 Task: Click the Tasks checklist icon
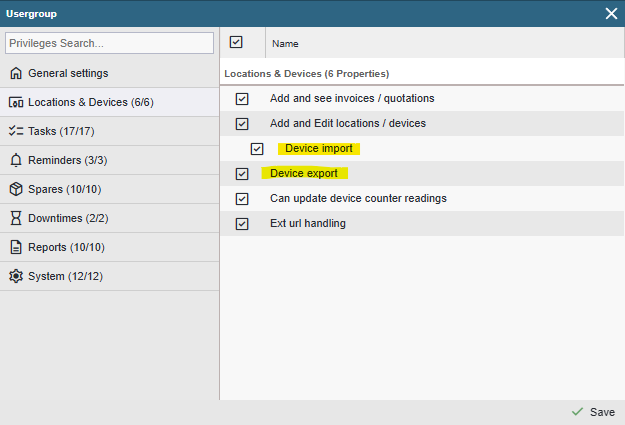(x=16, y=131)
